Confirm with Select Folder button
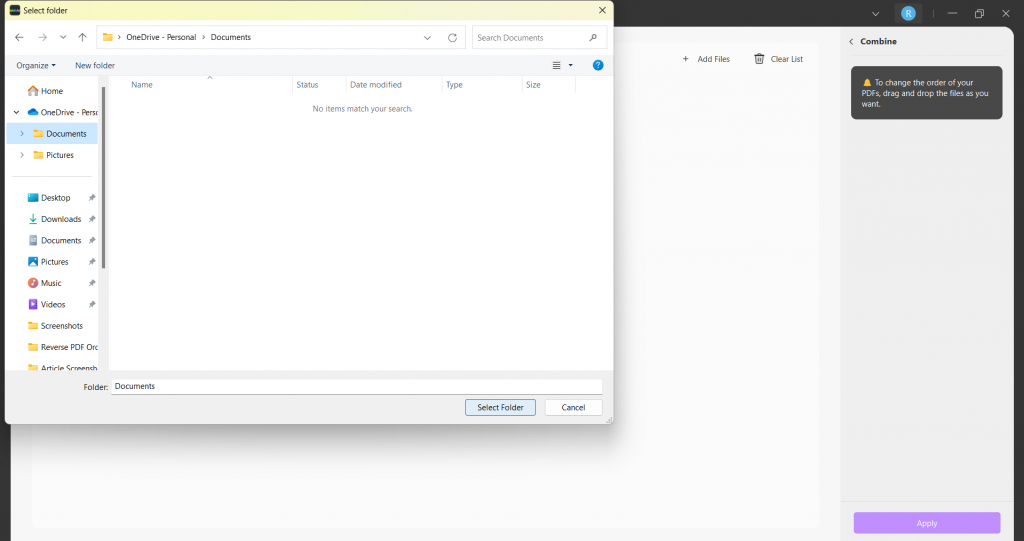Image resolution: width=1024 pixels, height=541 pixels. tap(500, 407)
